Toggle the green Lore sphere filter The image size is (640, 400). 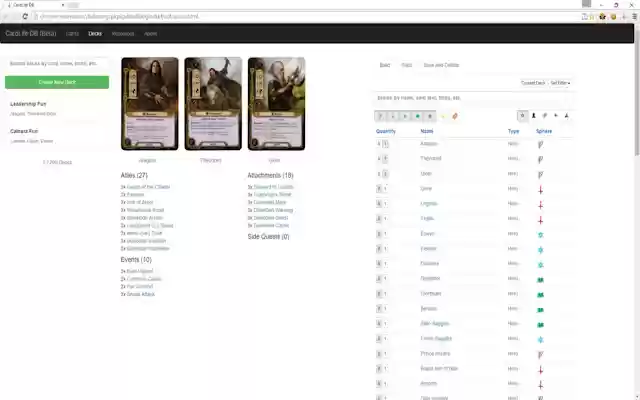coord(418,116)
